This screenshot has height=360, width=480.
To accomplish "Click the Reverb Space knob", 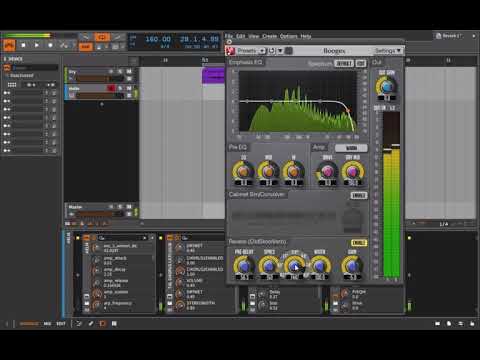I will 269,266.
